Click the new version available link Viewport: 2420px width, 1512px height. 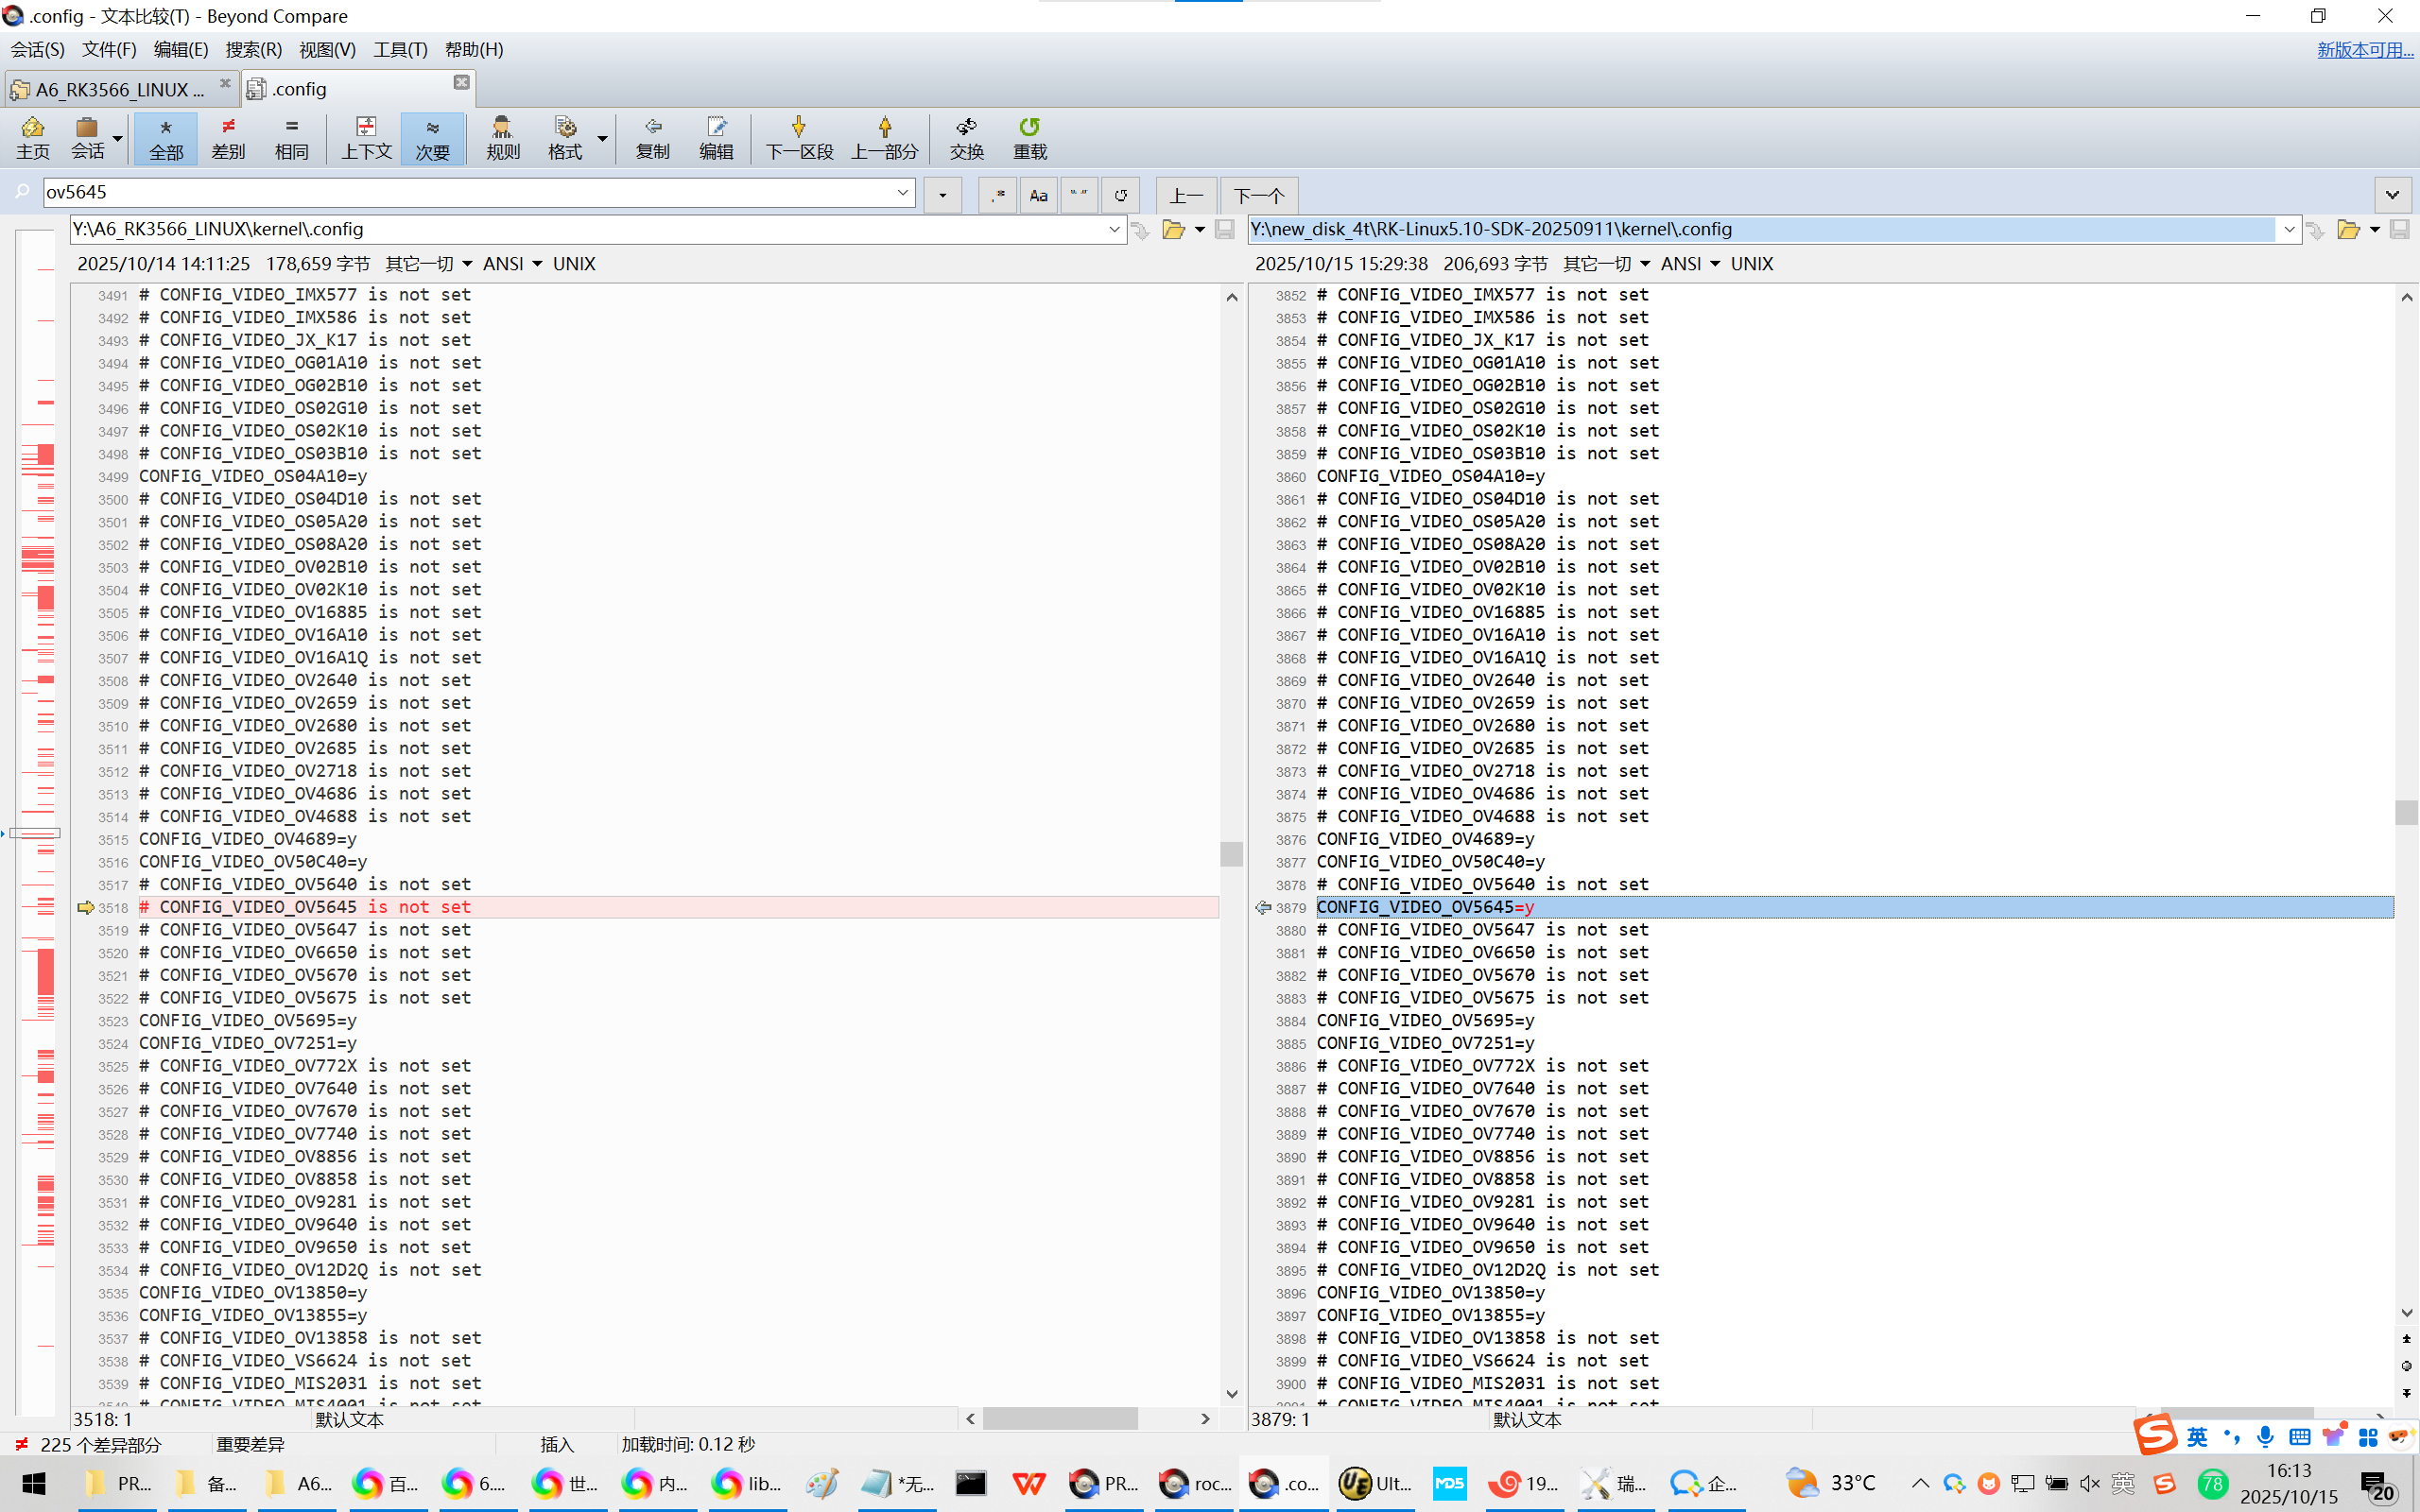click(x=2364, y=49)
